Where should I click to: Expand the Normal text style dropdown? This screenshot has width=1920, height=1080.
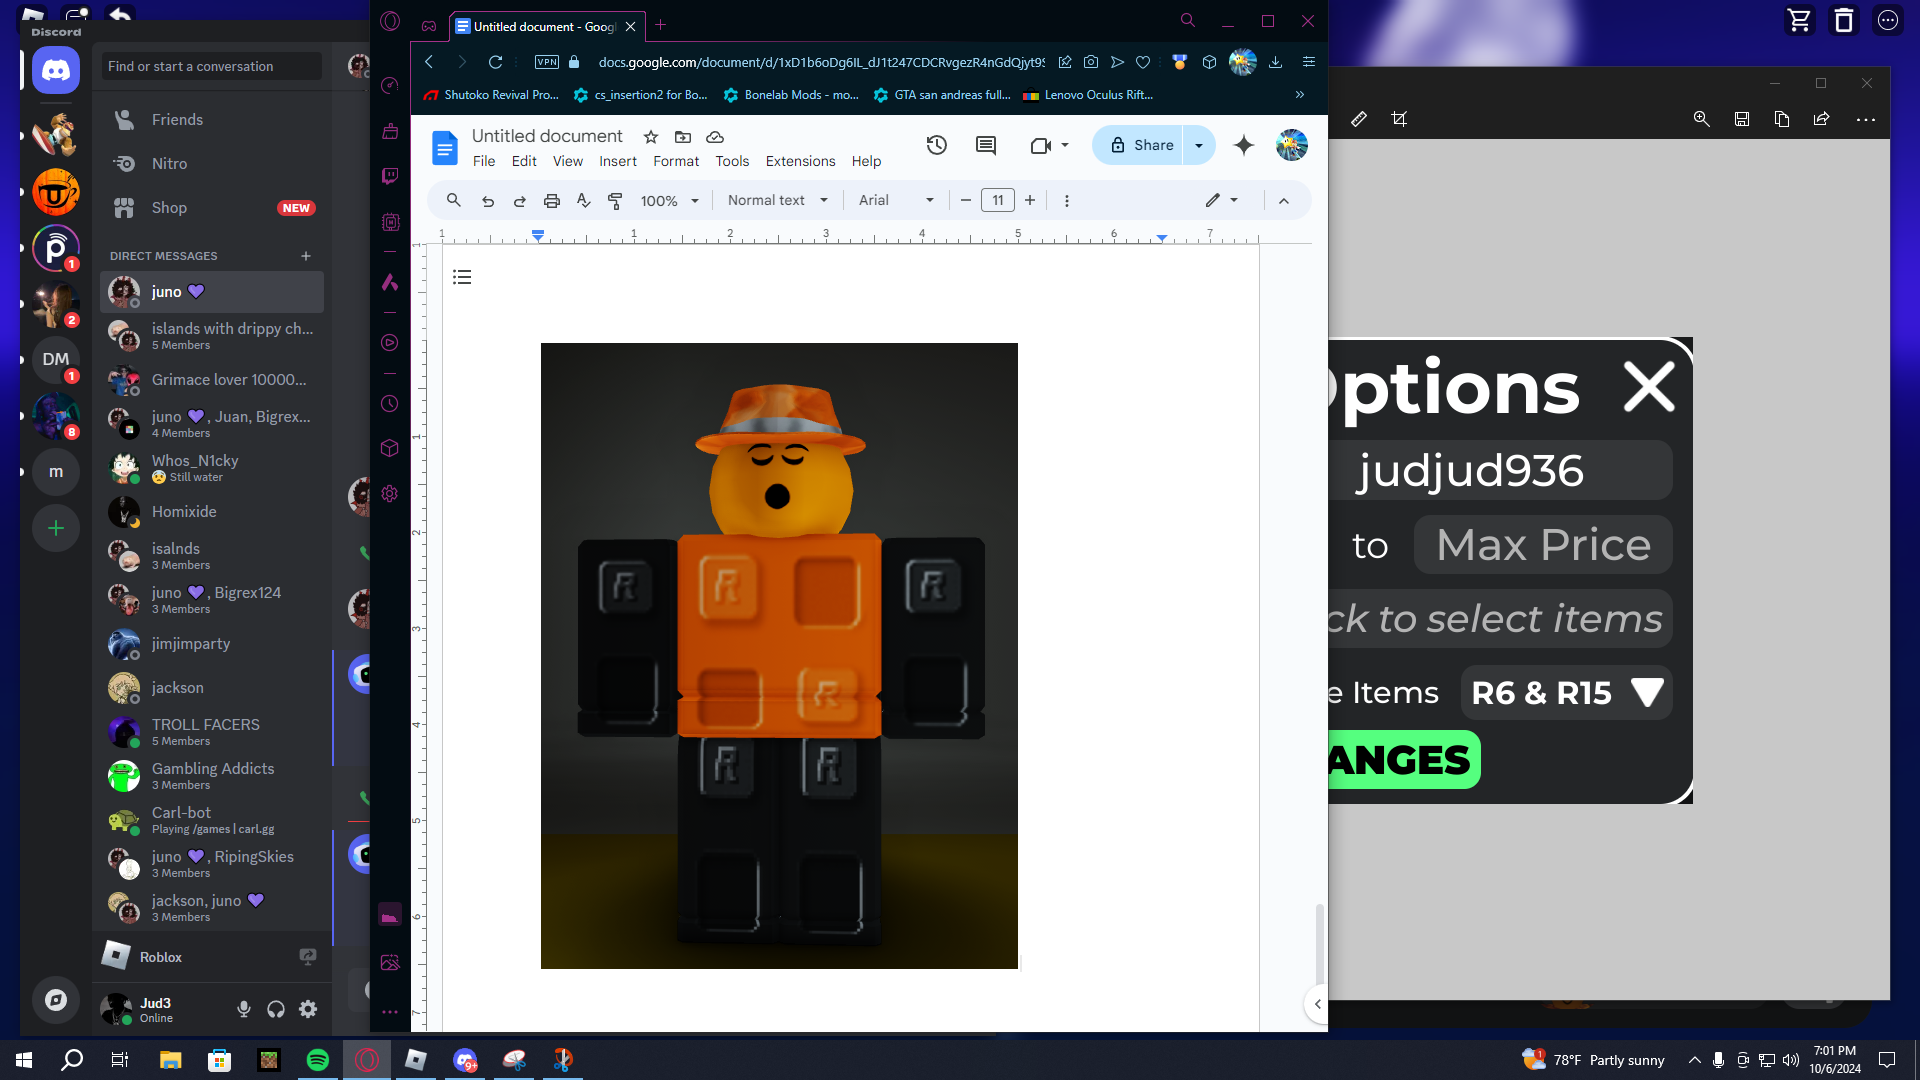[x=777, y=200]
